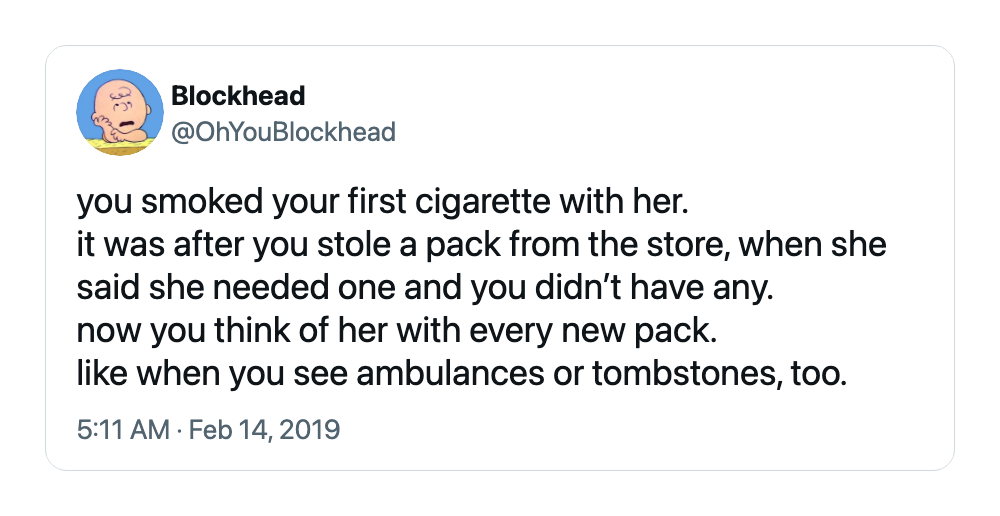
Task: Click the word 'ambulances' in the tweet
Action: (450, 375)
